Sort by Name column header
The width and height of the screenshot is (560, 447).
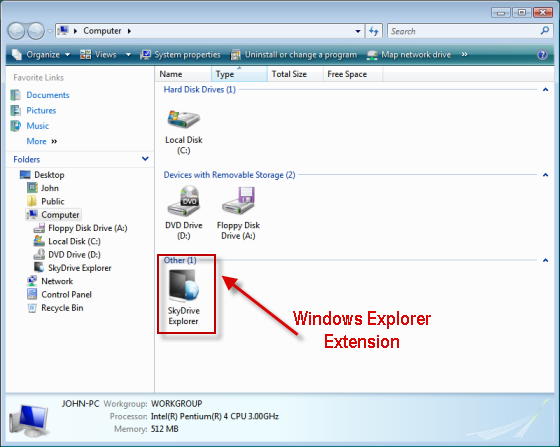click(x=184, y=74)
